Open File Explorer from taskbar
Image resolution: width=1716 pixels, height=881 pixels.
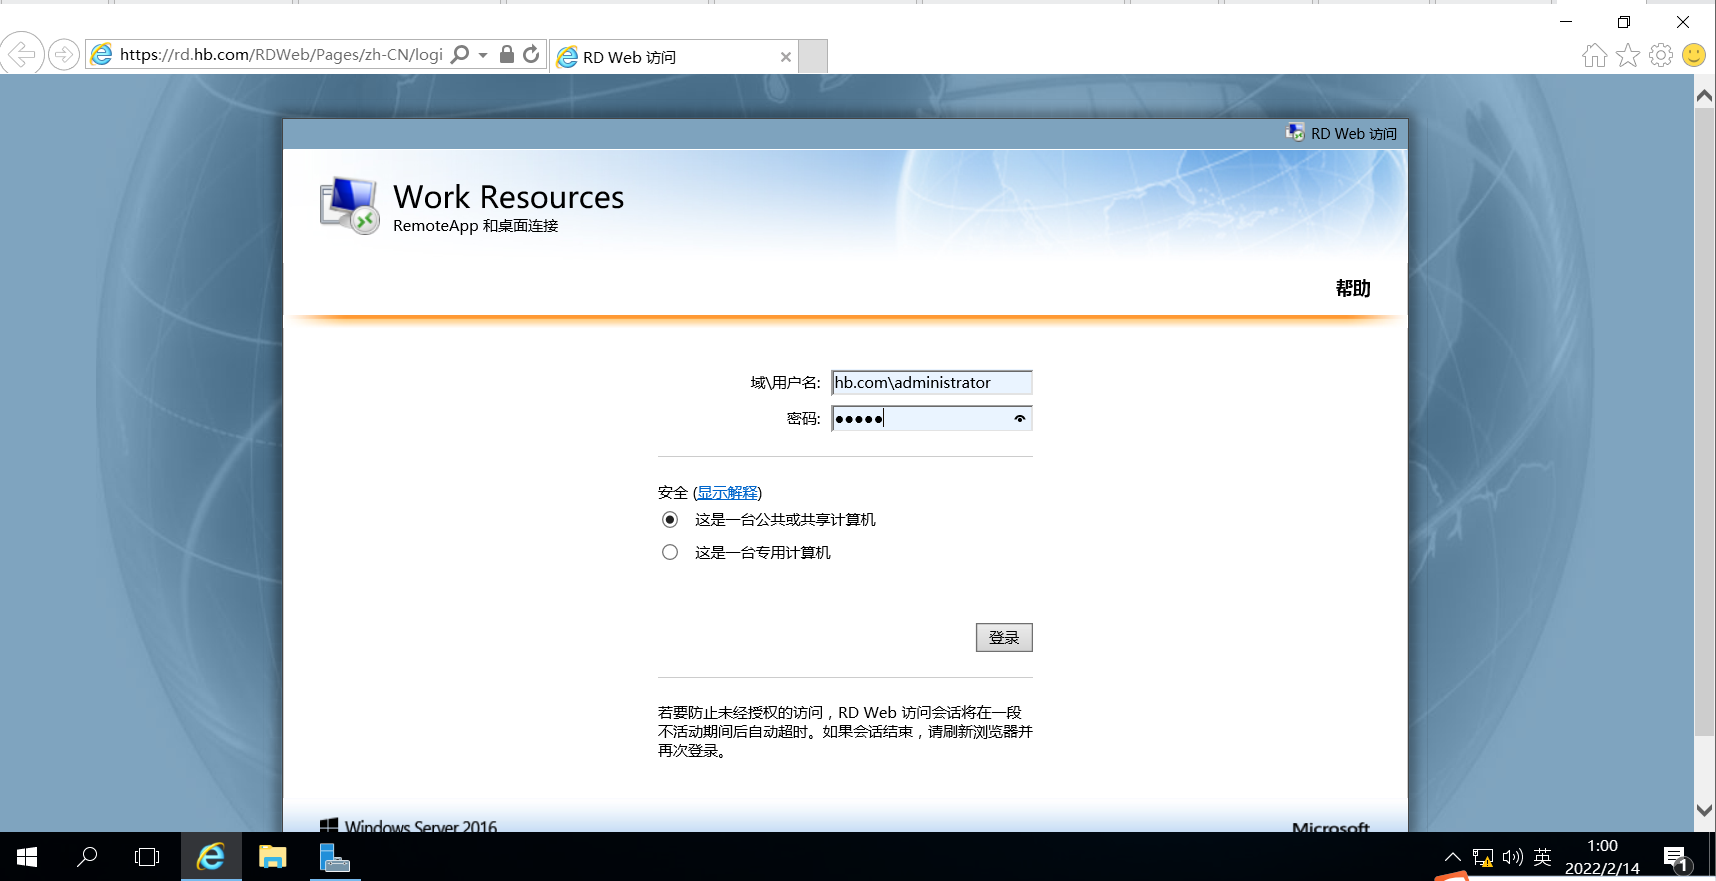tap(272, 857)
